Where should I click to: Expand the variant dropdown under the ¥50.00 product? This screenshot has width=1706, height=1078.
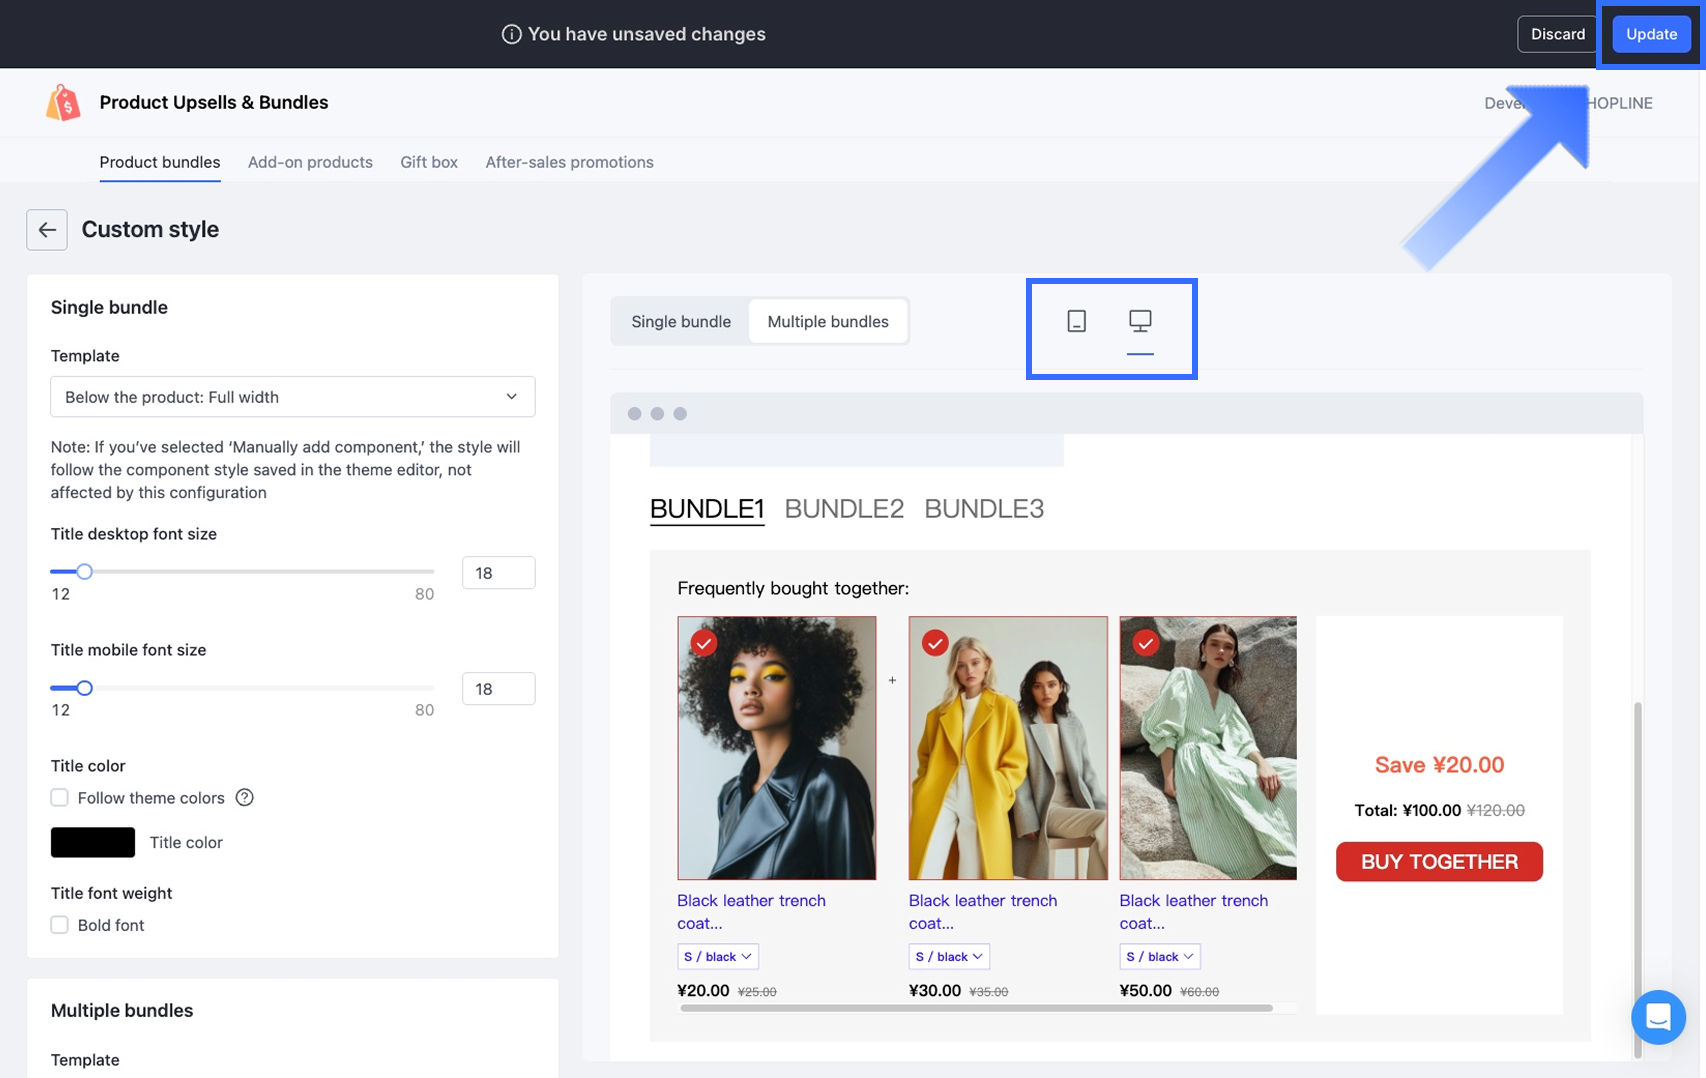tap(1159, 957)
